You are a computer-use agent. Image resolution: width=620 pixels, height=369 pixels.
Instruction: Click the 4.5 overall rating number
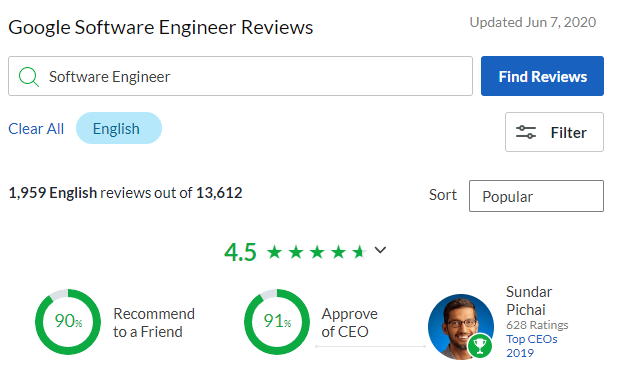240,252
